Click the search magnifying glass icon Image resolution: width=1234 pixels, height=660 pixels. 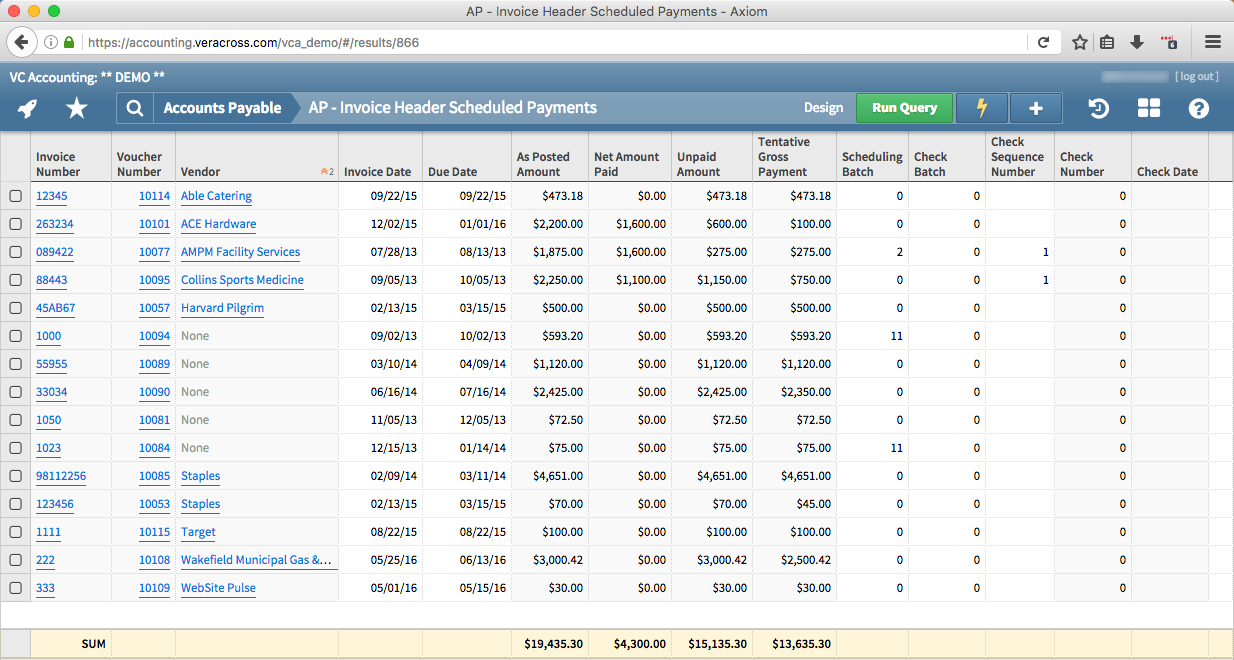click(135, 107)
